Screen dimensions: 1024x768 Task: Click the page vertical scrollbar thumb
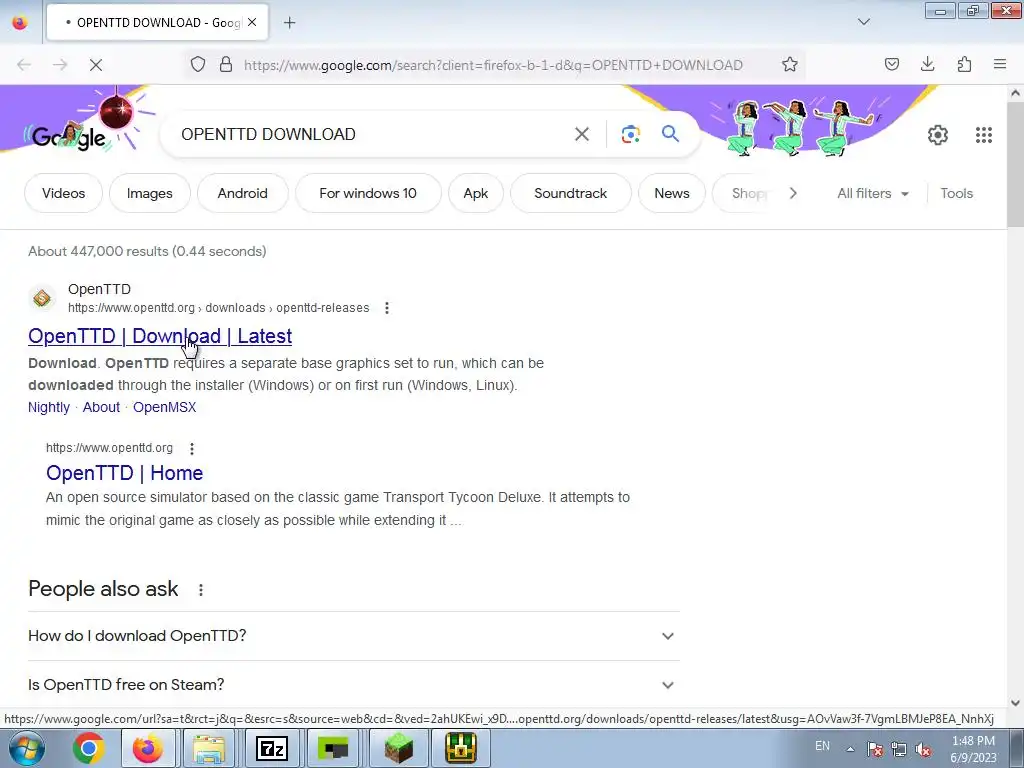[1015, 167]
